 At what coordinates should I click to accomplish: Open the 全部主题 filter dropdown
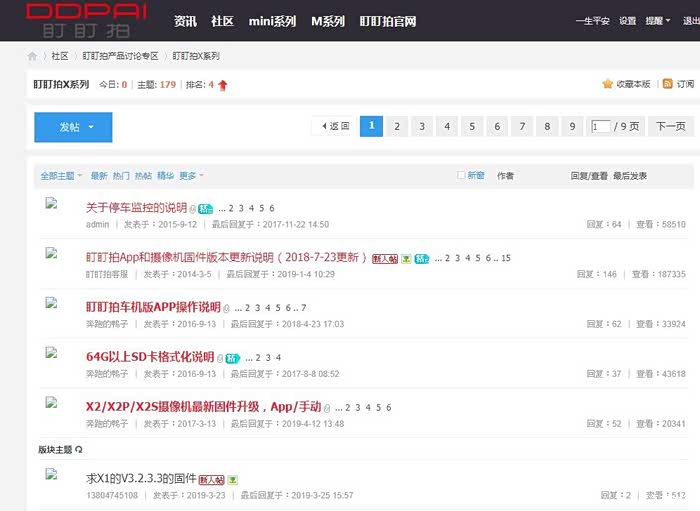coord(62,176)
